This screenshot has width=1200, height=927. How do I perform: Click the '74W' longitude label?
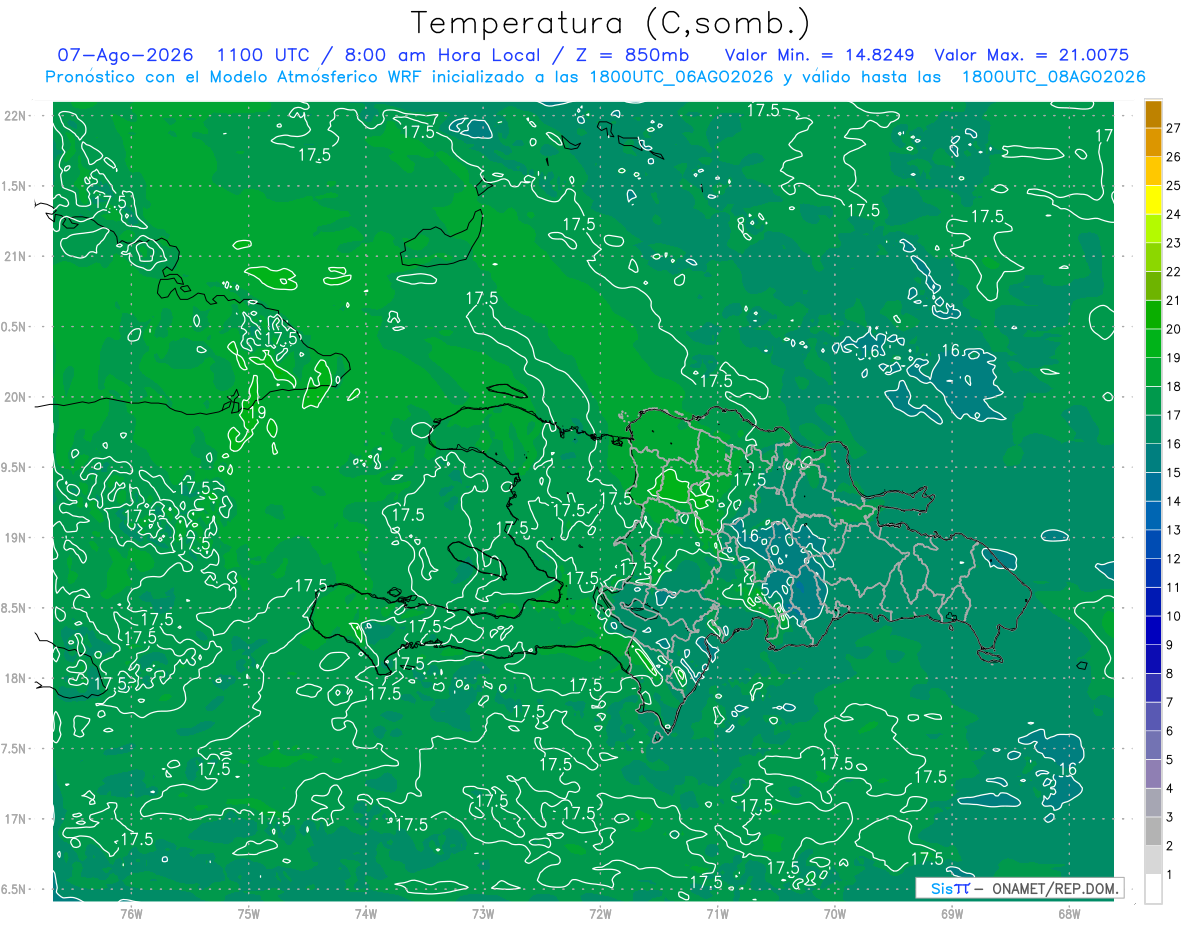click(366, 913)
